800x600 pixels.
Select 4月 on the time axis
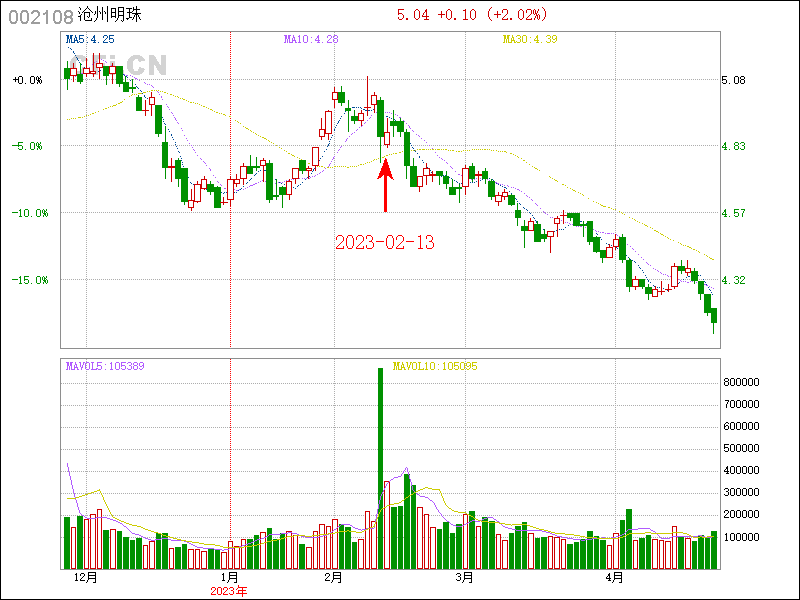pyautogui.click(x=615, y=578)
